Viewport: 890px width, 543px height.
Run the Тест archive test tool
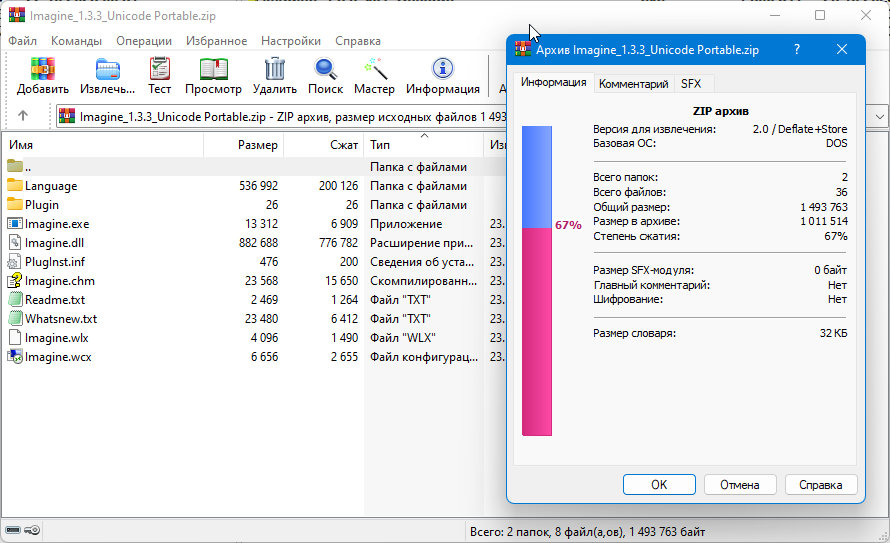click(159, 69)
